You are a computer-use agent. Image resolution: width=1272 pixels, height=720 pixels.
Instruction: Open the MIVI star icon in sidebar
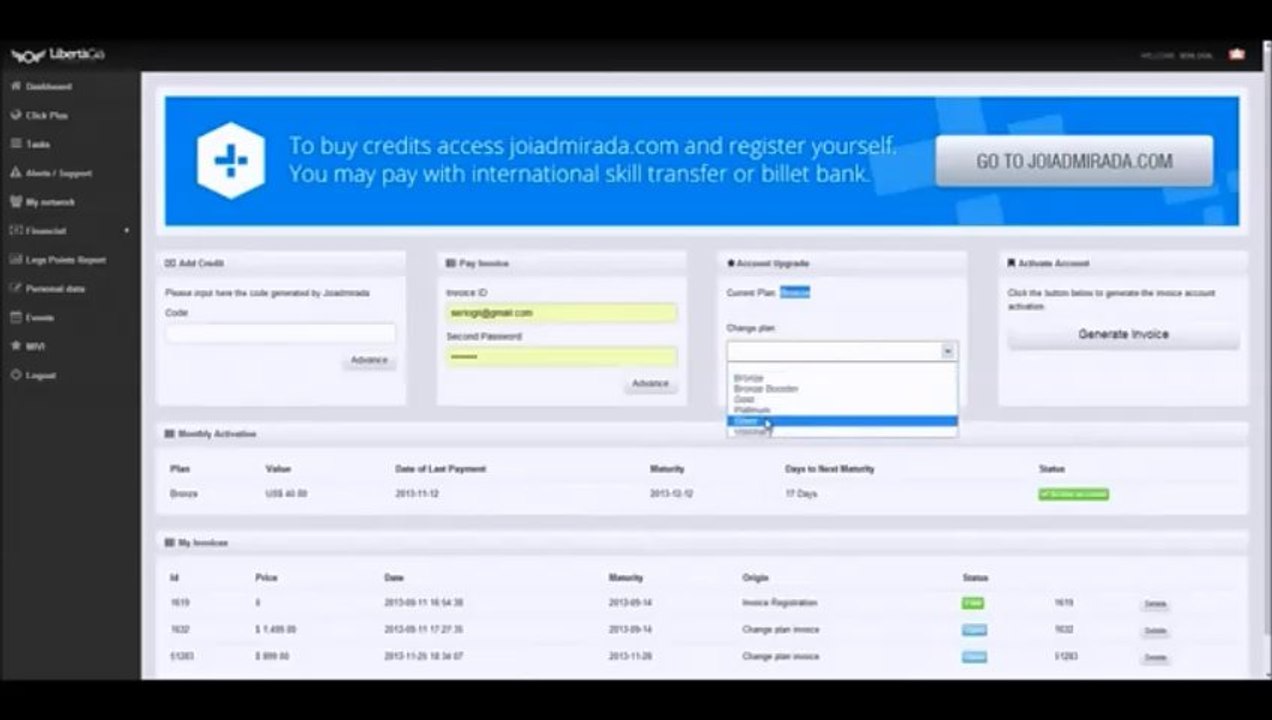point(16,346)
